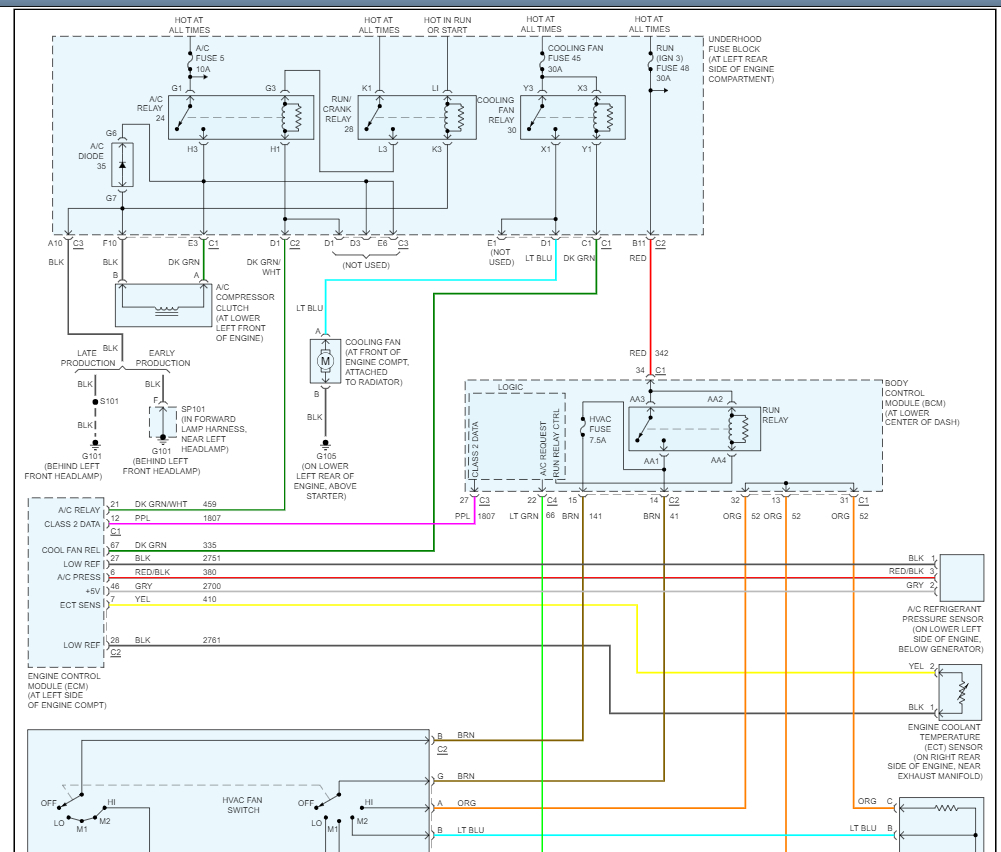Select the HVAC 7.5A fuse in the BCM
The height and width of the screenshot is (852, 1001).
582,430
